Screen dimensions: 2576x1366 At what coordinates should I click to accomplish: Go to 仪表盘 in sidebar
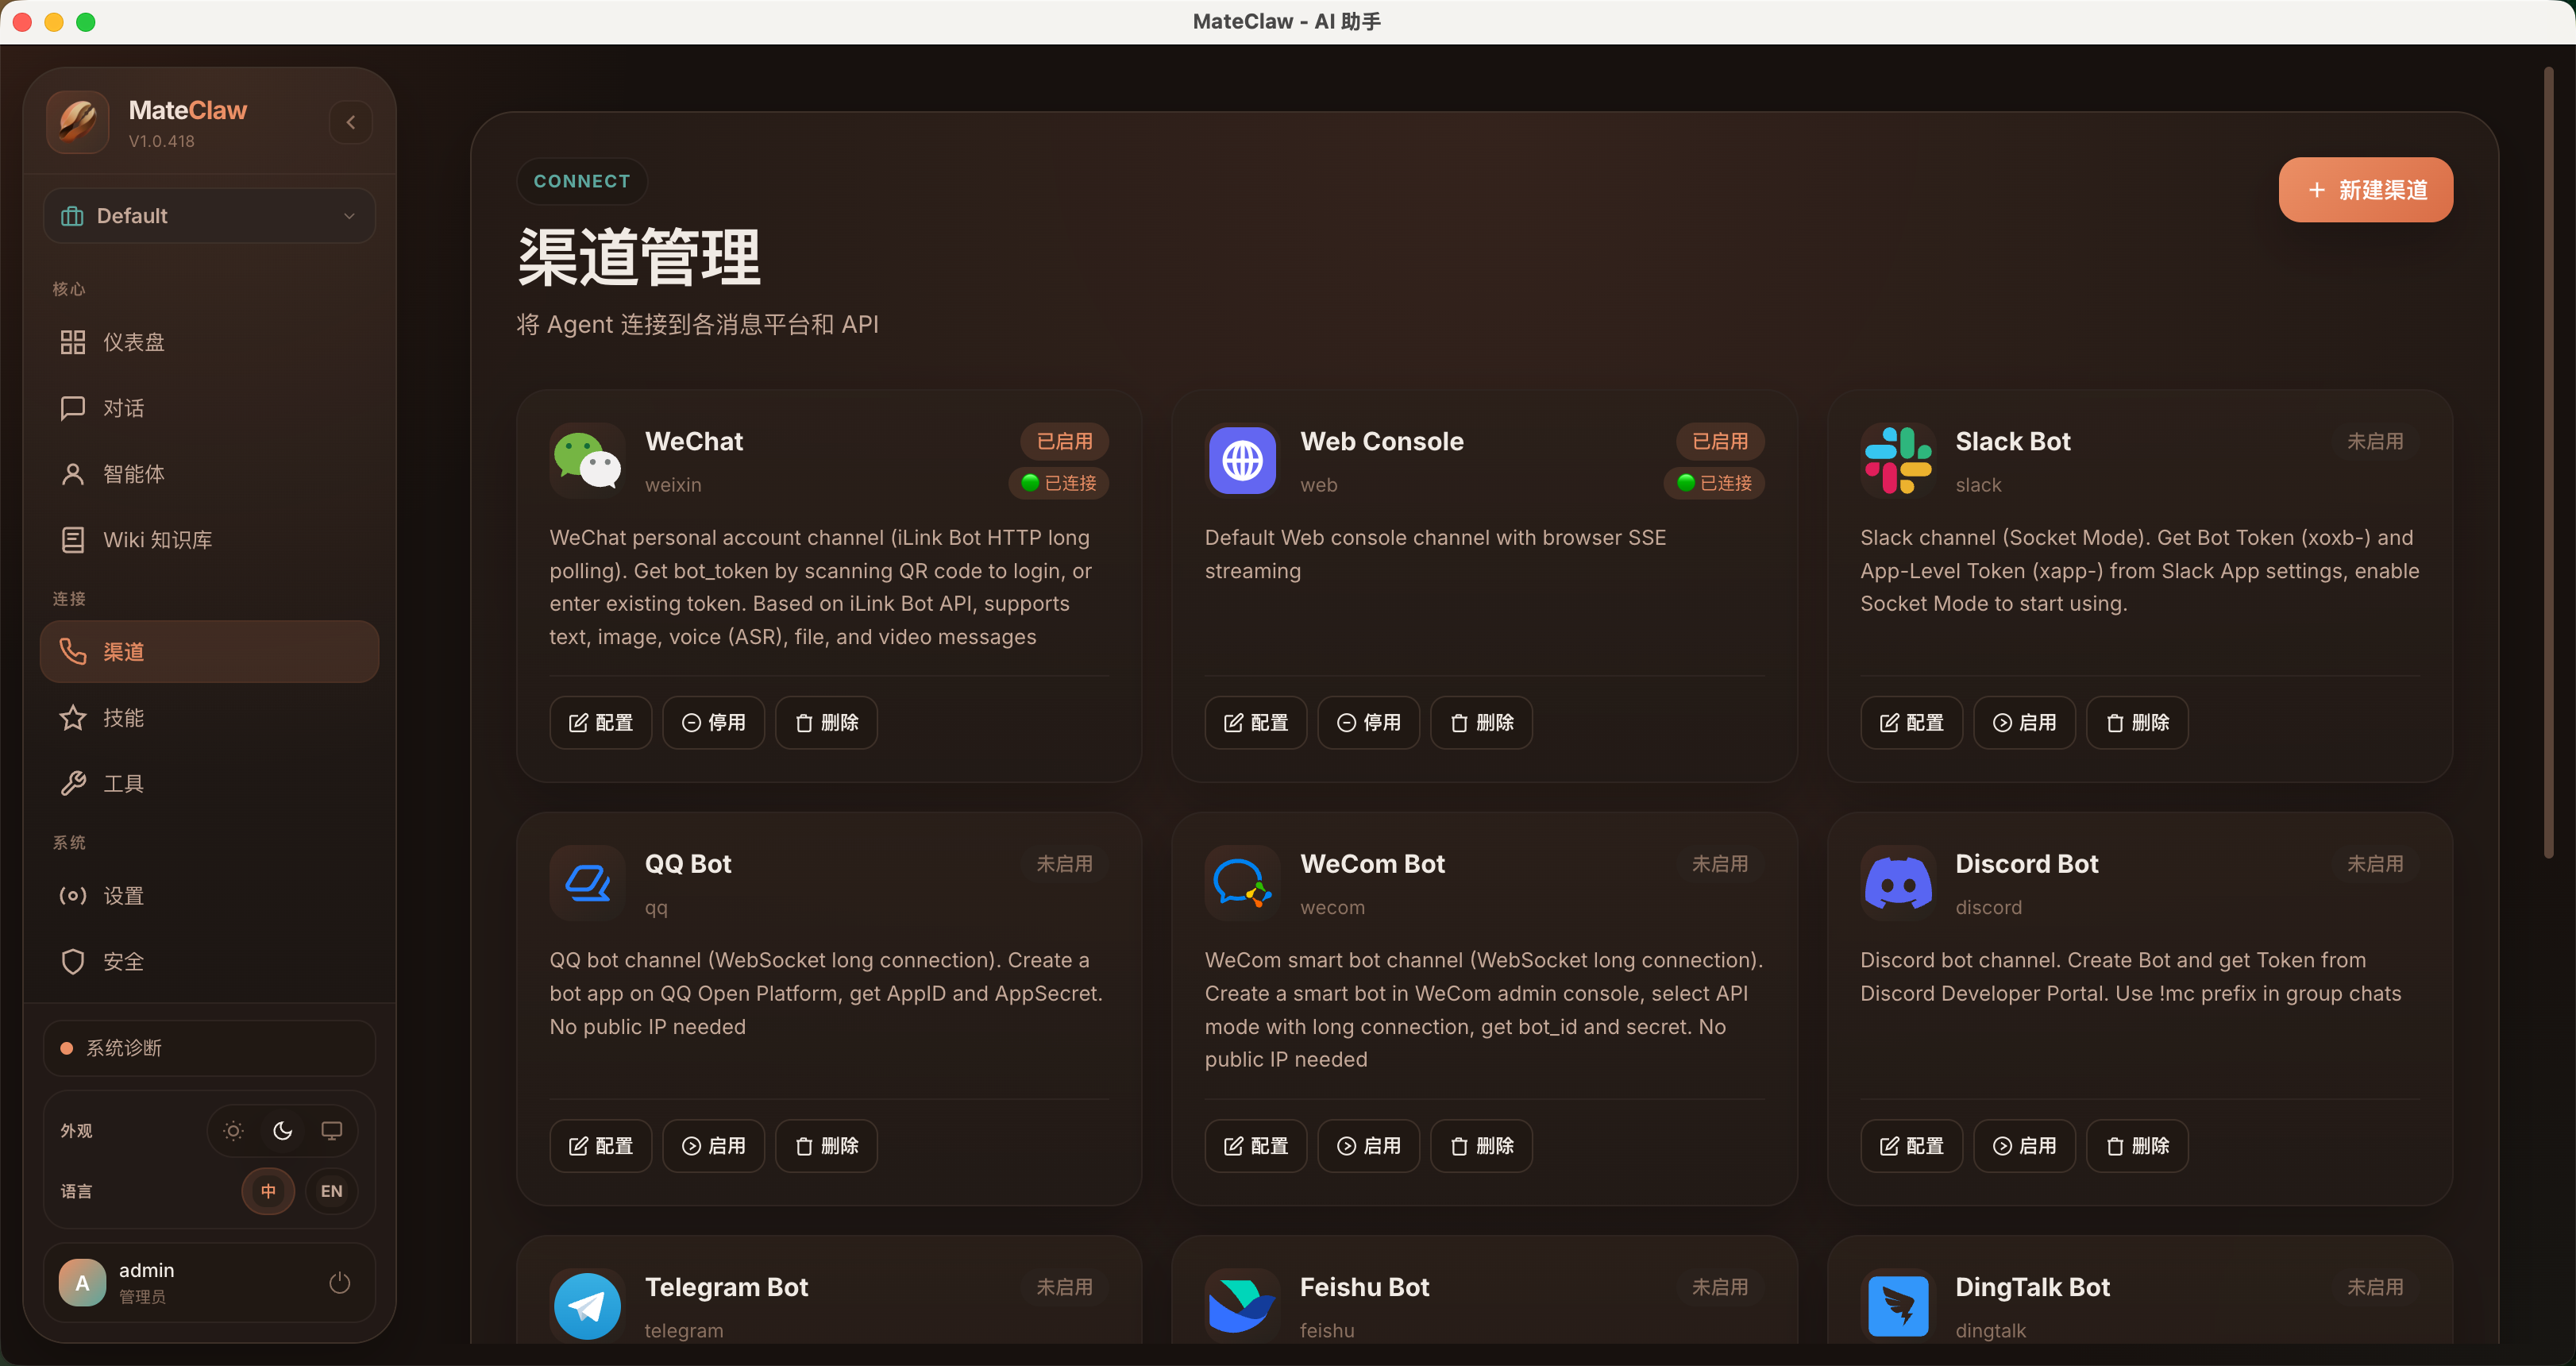(133, 342)
